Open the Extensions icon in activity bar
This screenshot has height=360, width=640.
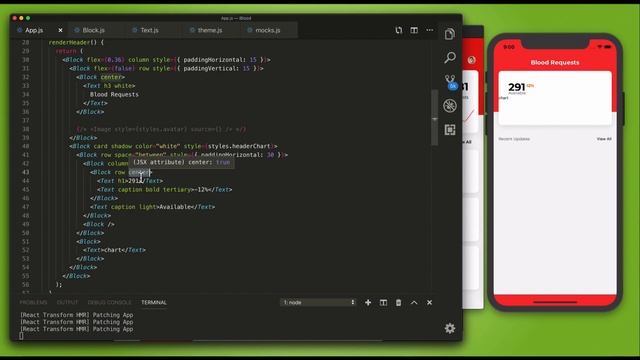tap(450, 130)
